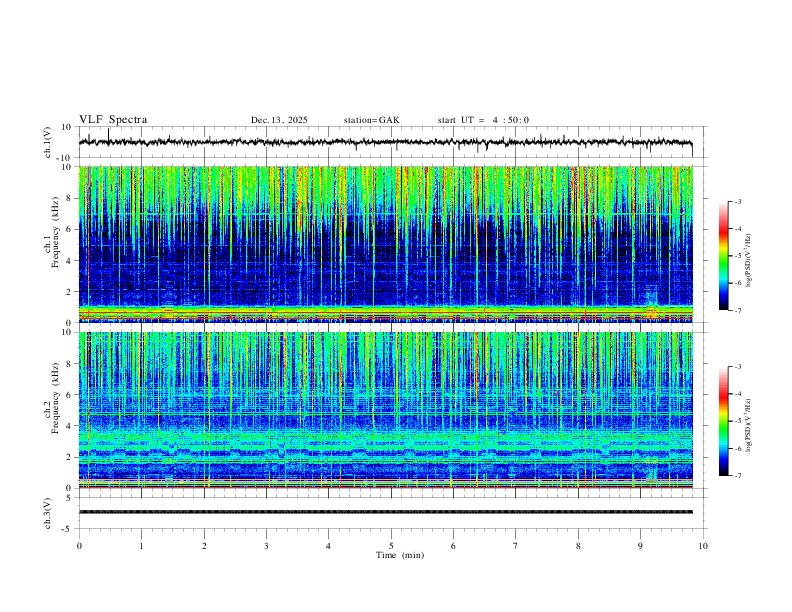Click the ch.2 spectrogram color bar
Screen dimensions: 792x612
pos(723,421)
